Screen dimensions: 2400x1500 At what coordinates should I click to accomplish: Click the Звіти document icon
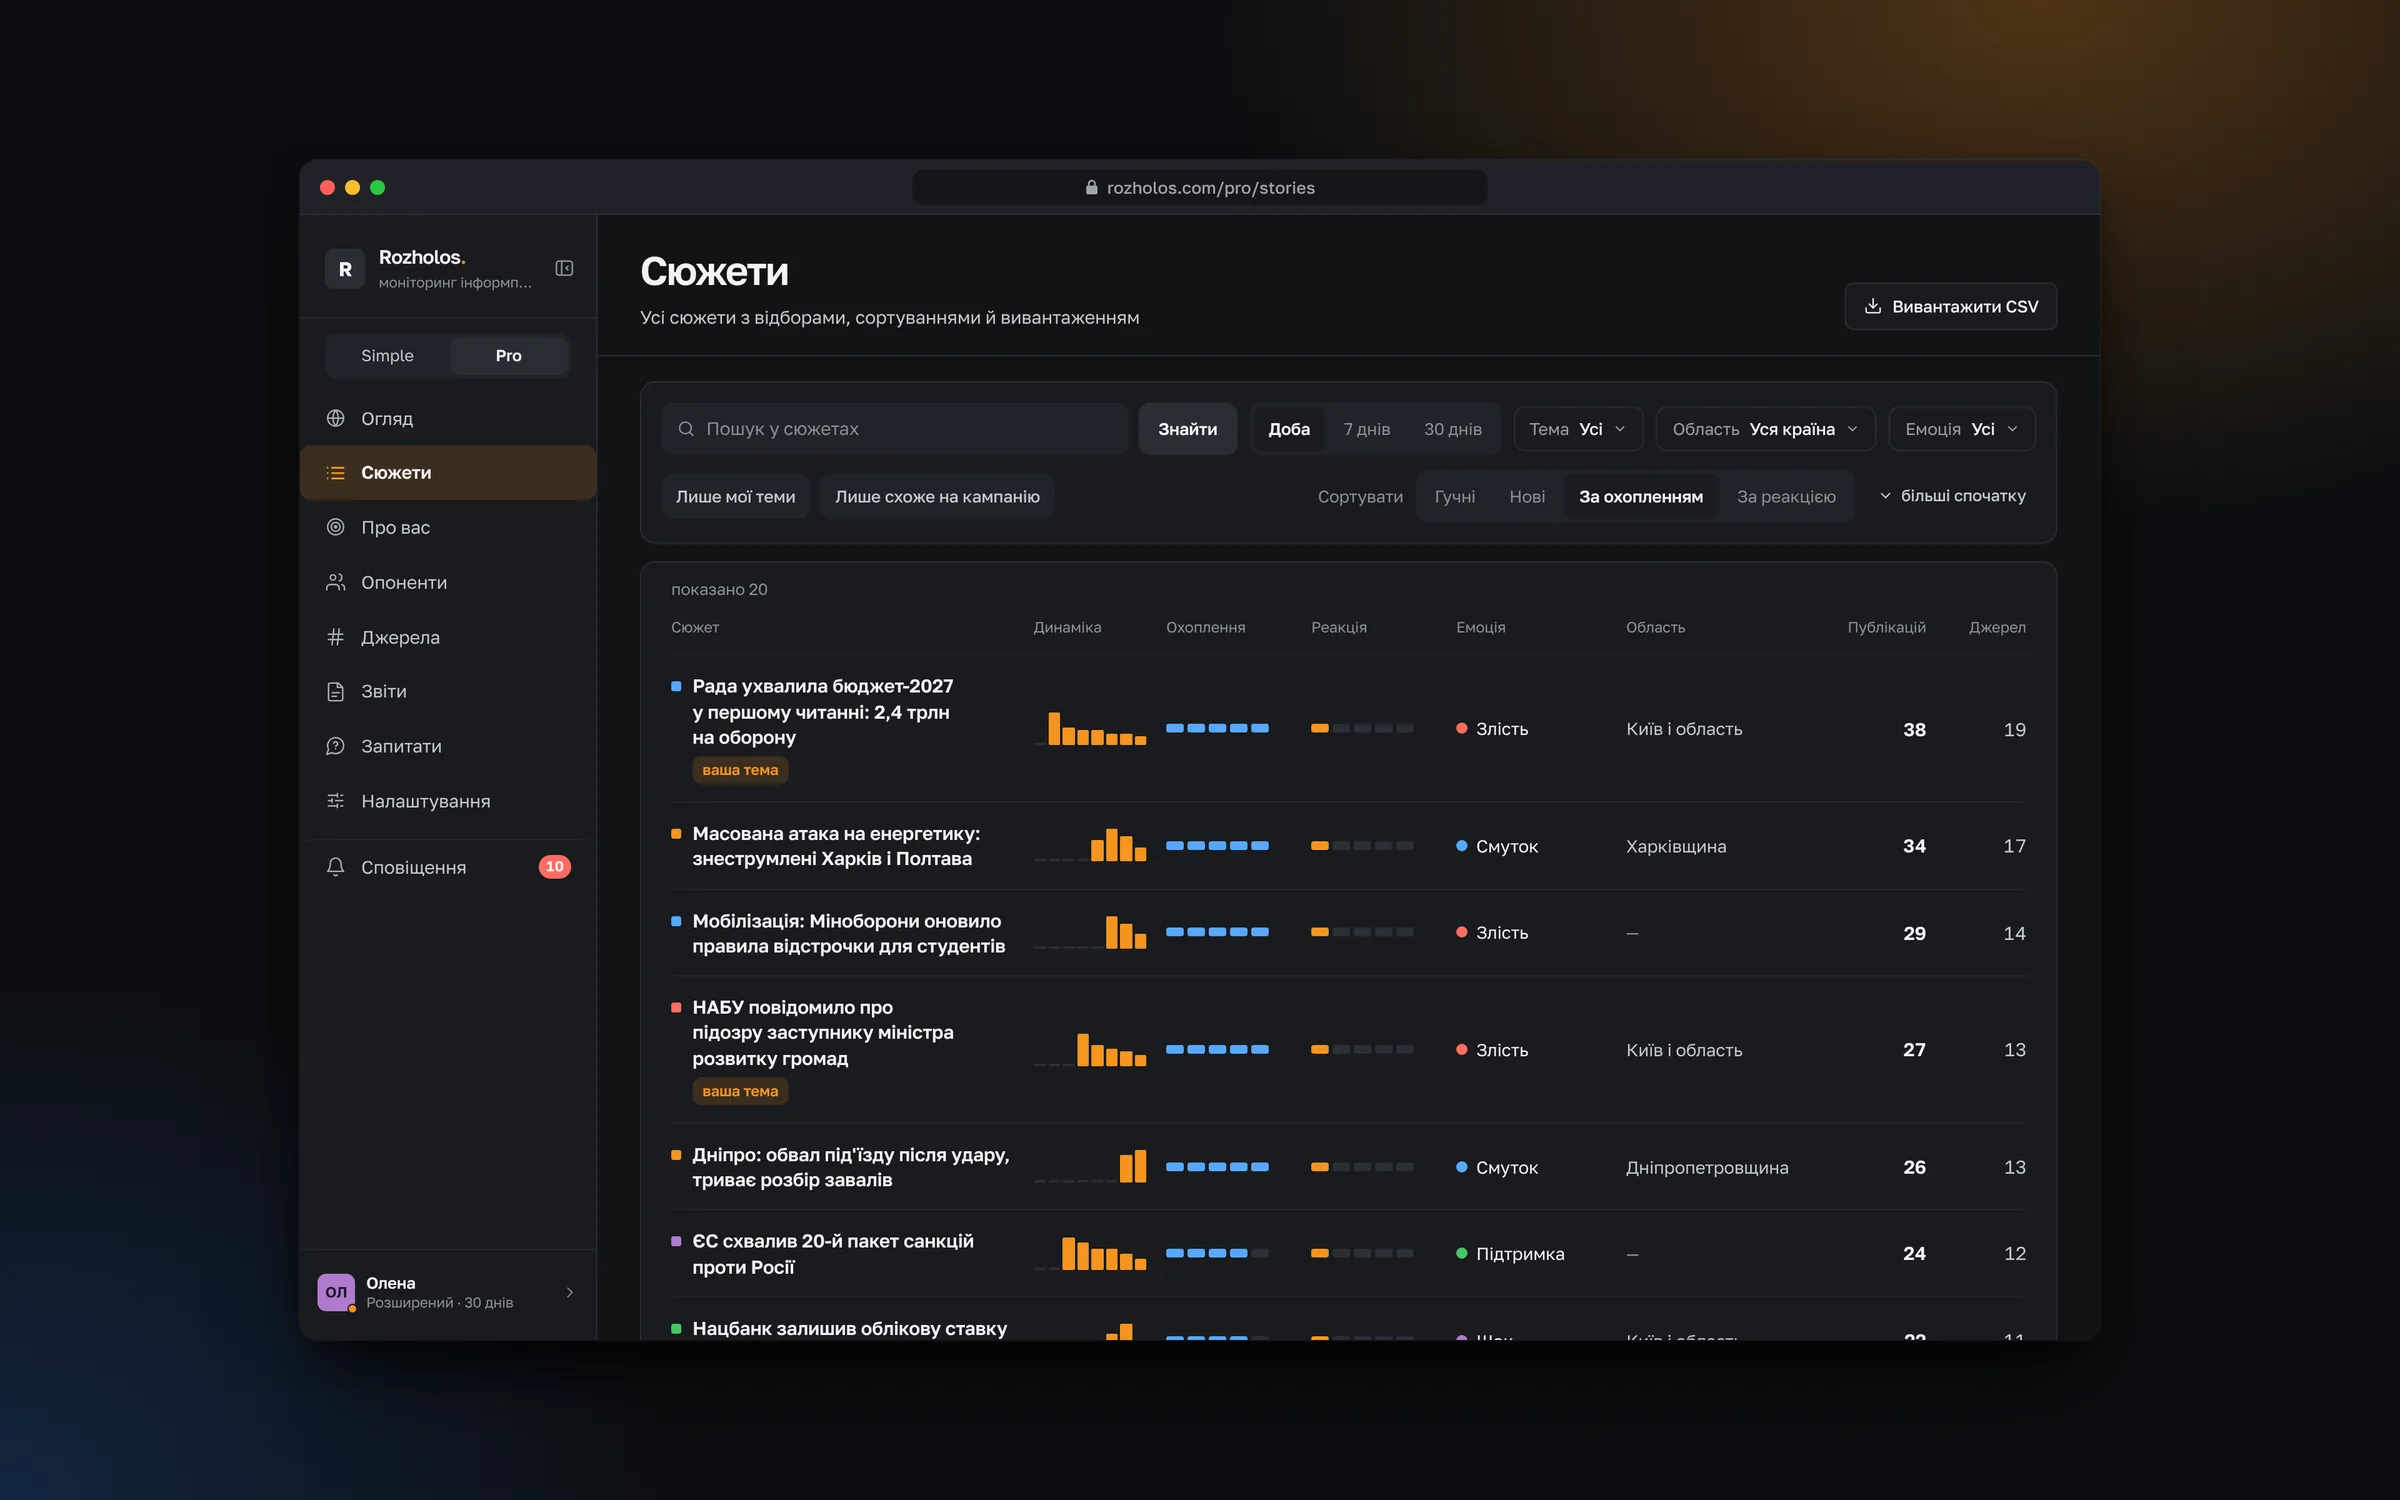[336, 691]
